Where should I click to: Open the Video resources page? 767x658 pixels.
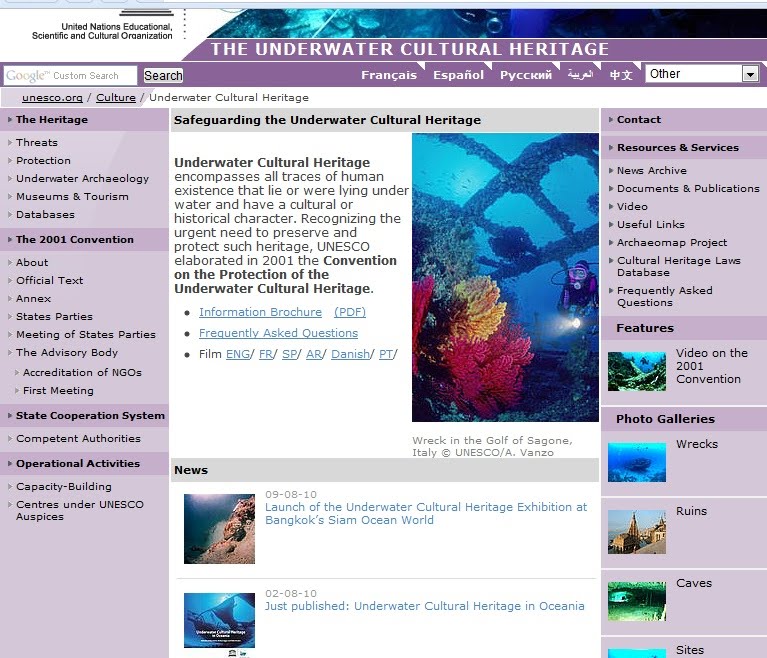pos(632,206)
